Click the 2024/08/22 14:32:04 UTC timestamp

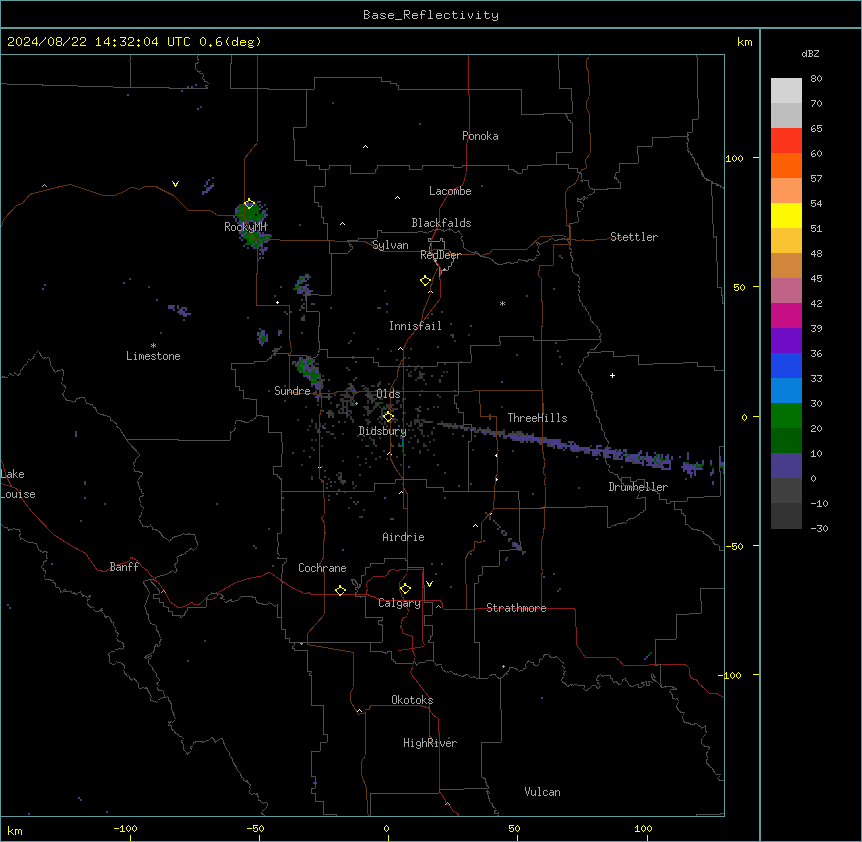pos(99,42)
